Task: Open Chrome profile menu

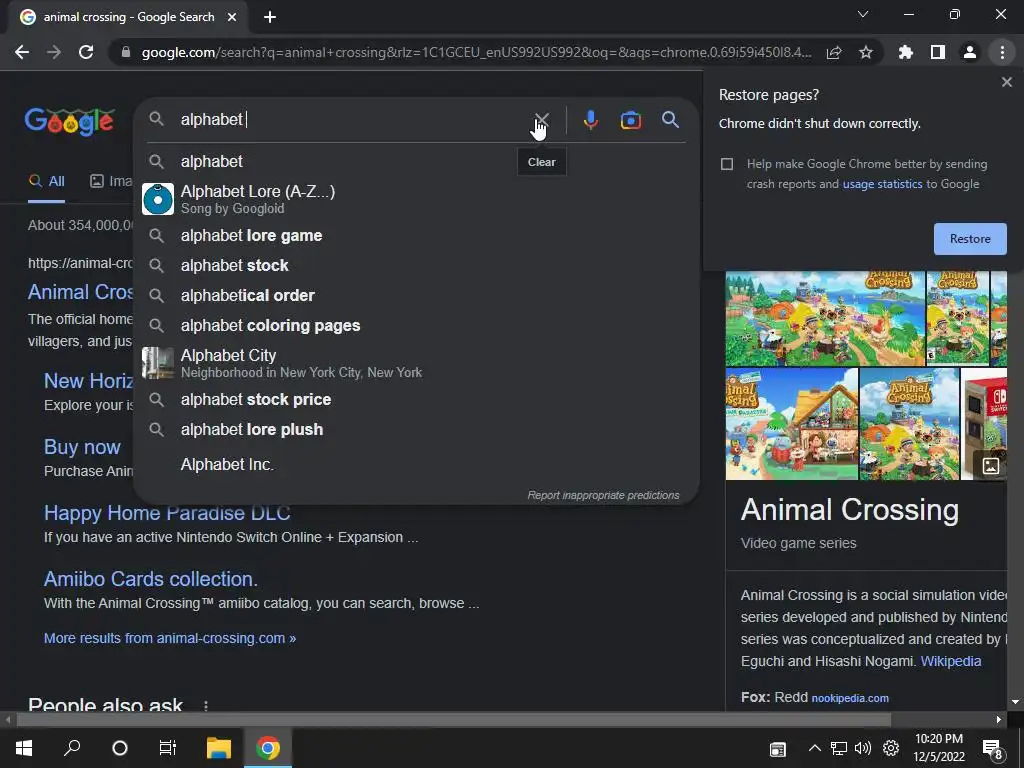Action: [x=970, y=52]
